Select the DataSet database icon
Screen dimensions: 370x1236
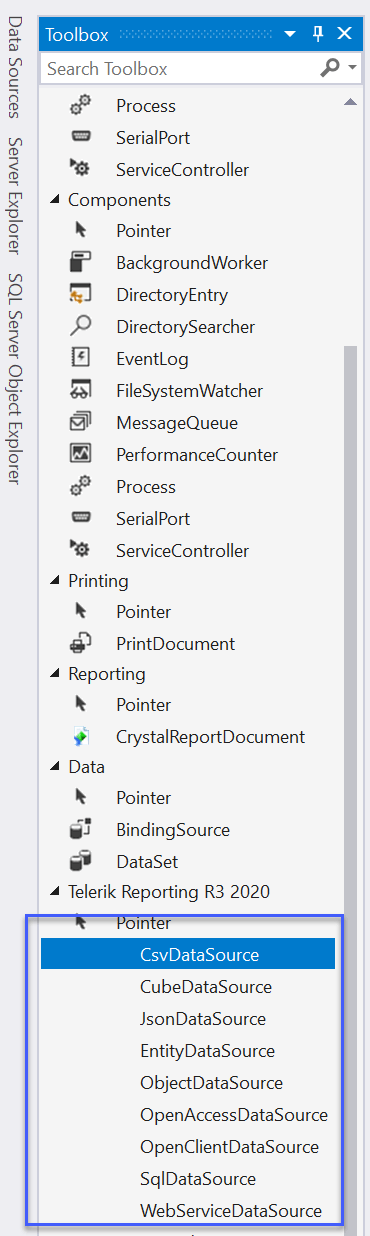coord(81,862)
